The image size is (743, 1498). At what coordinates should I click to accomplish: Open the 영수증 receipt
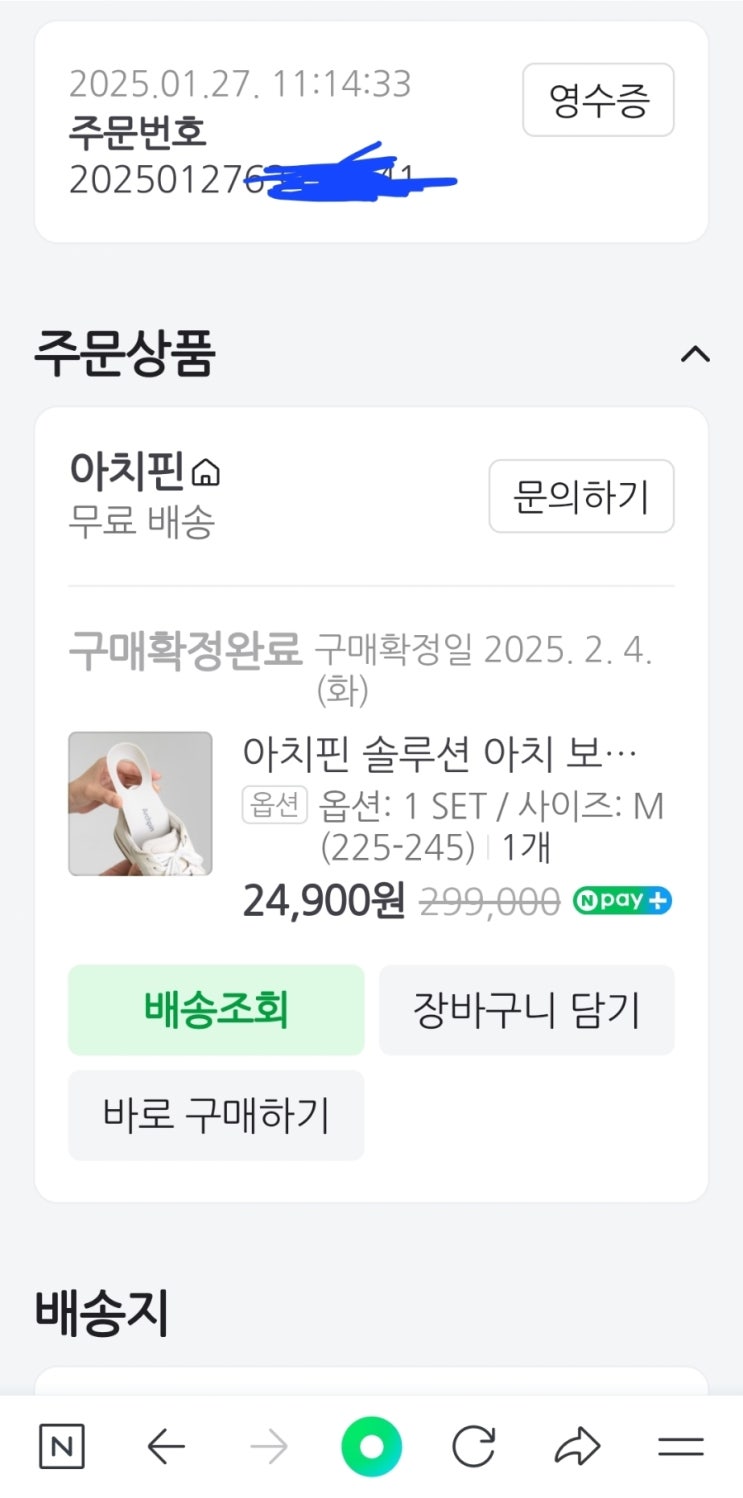[598, 100]
